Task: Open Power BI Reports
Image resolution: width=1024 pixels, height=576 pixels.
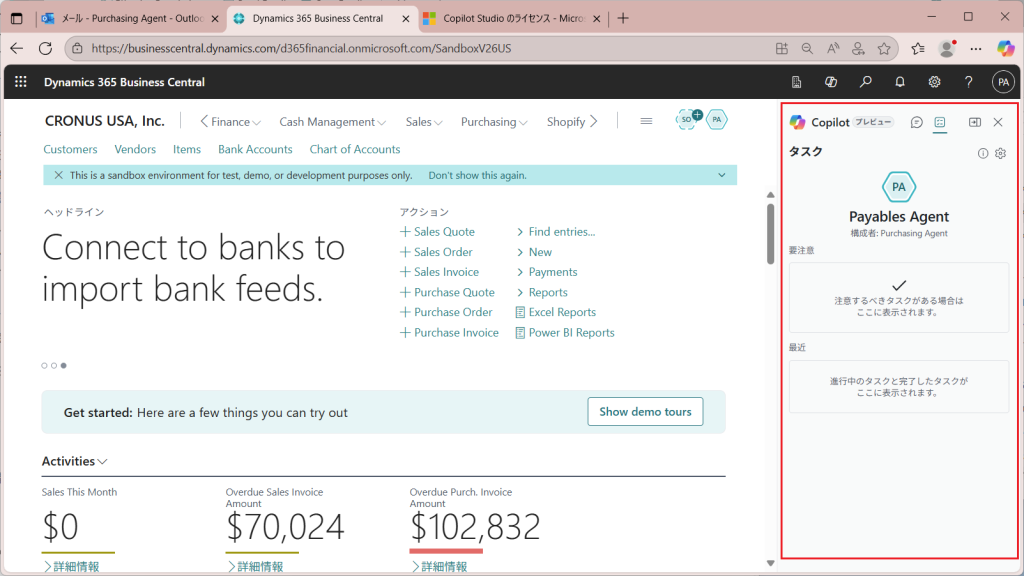Action: coord(565,332)
